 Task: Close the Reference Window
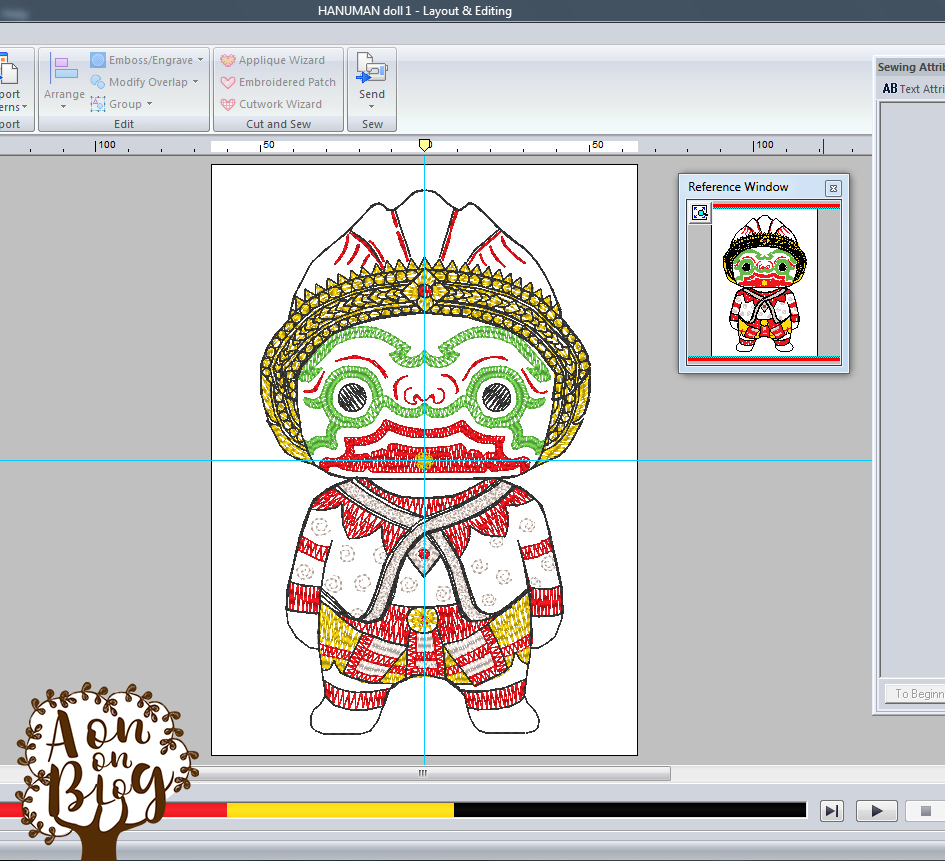pyautogui.click(x=833, y=188)
